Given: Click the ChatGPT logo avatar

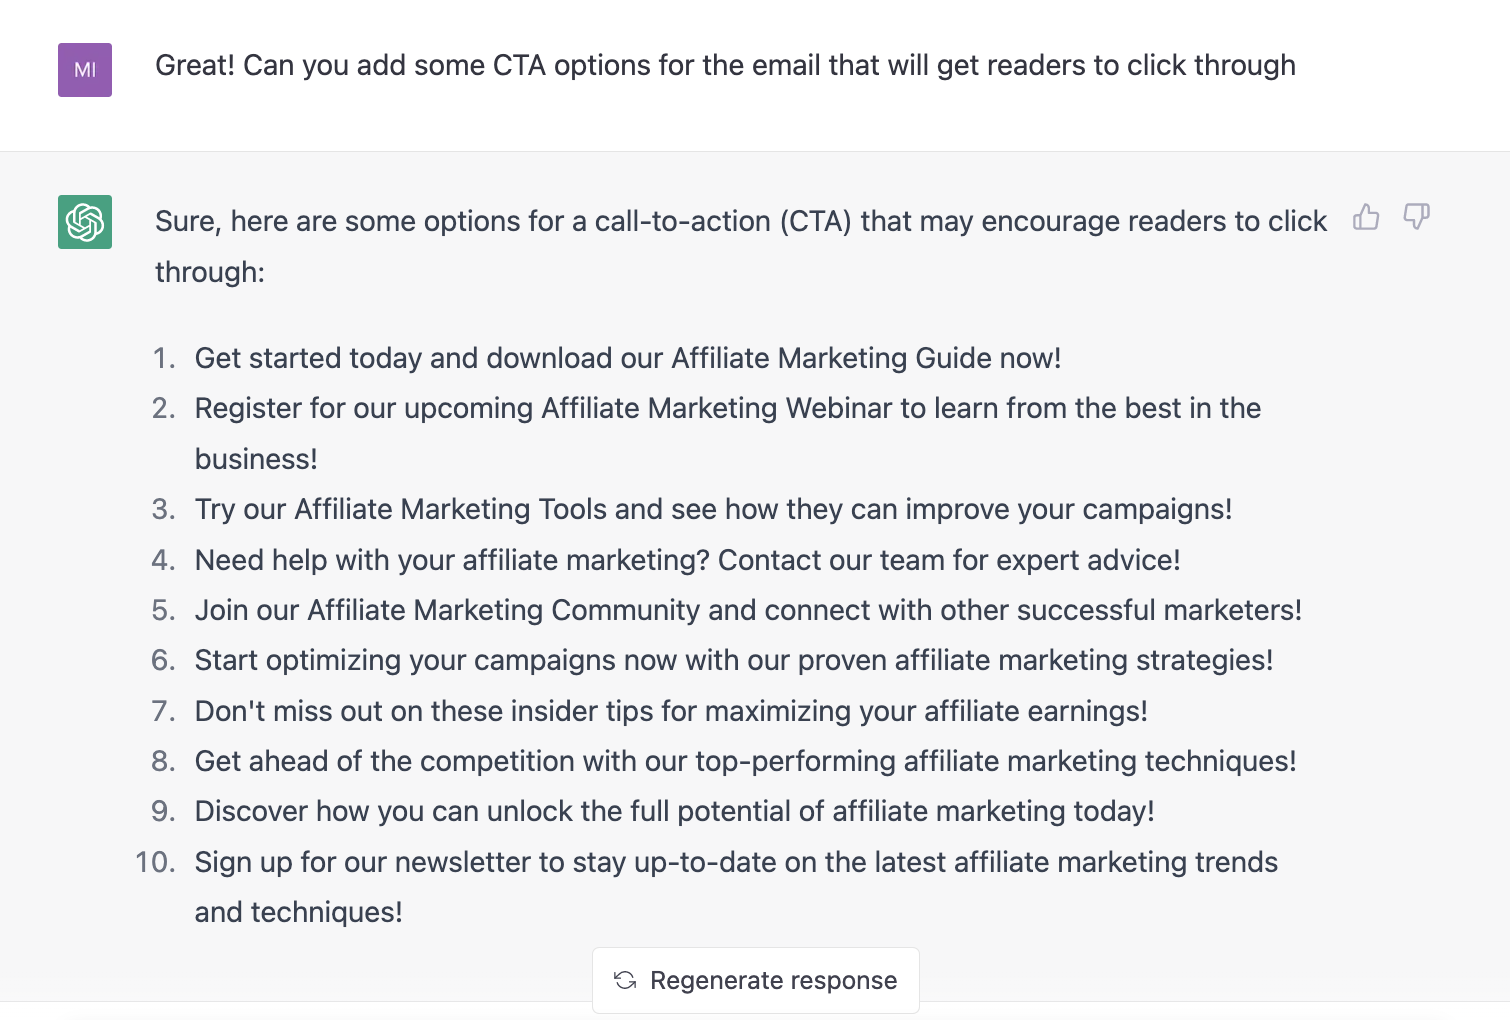Looking at the screenshot, I should point(85,222).
